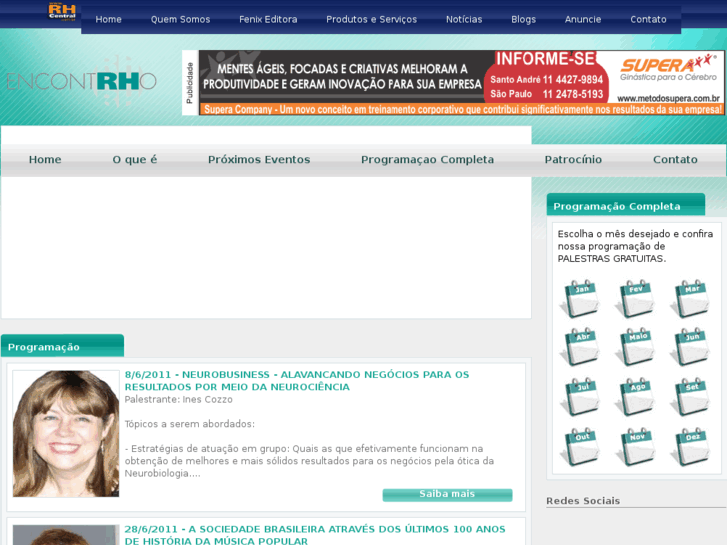Image resolution: width=727 pixels, height=545 pixels.
Task: Click www.metodosupera.com.br in the banner
Action: click(668, 98)
